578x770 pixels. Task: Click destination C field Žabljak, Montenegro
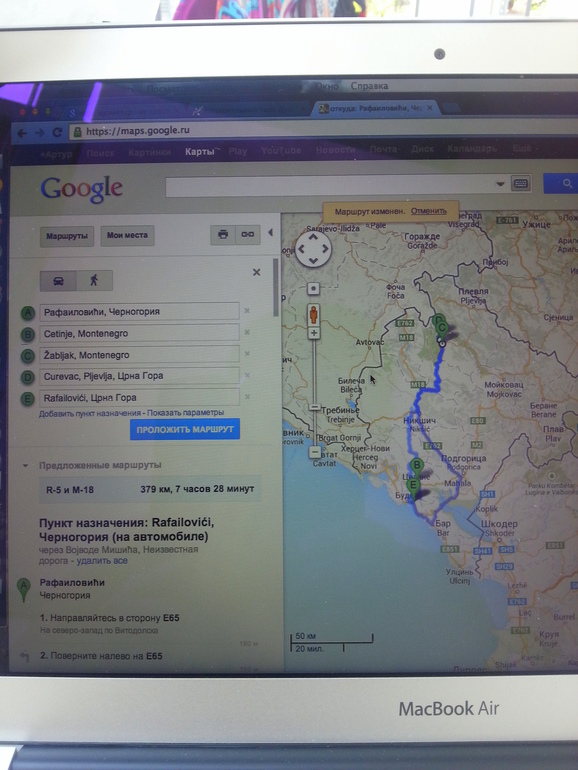click(x=139, y=355)
